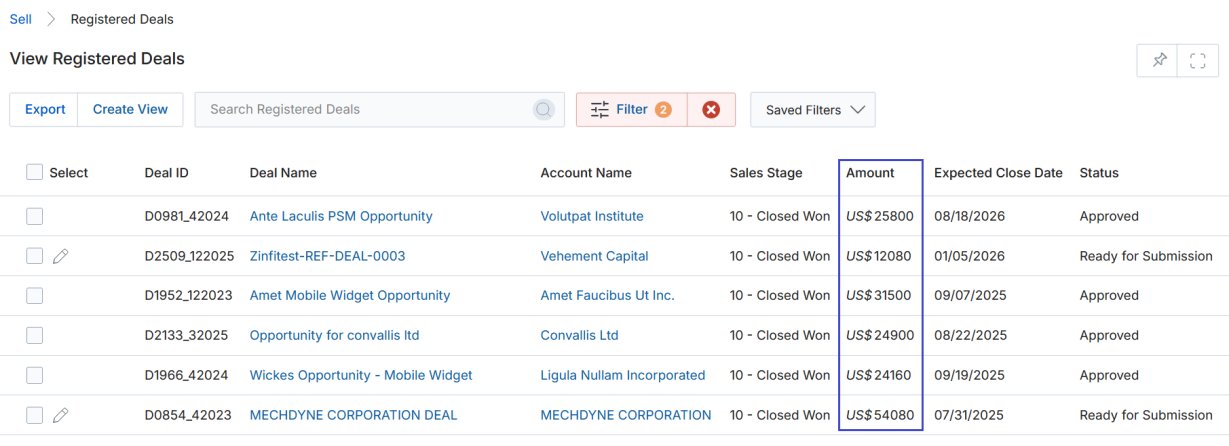
Task: Click the Create View button
Action: [x=130, y=109]
